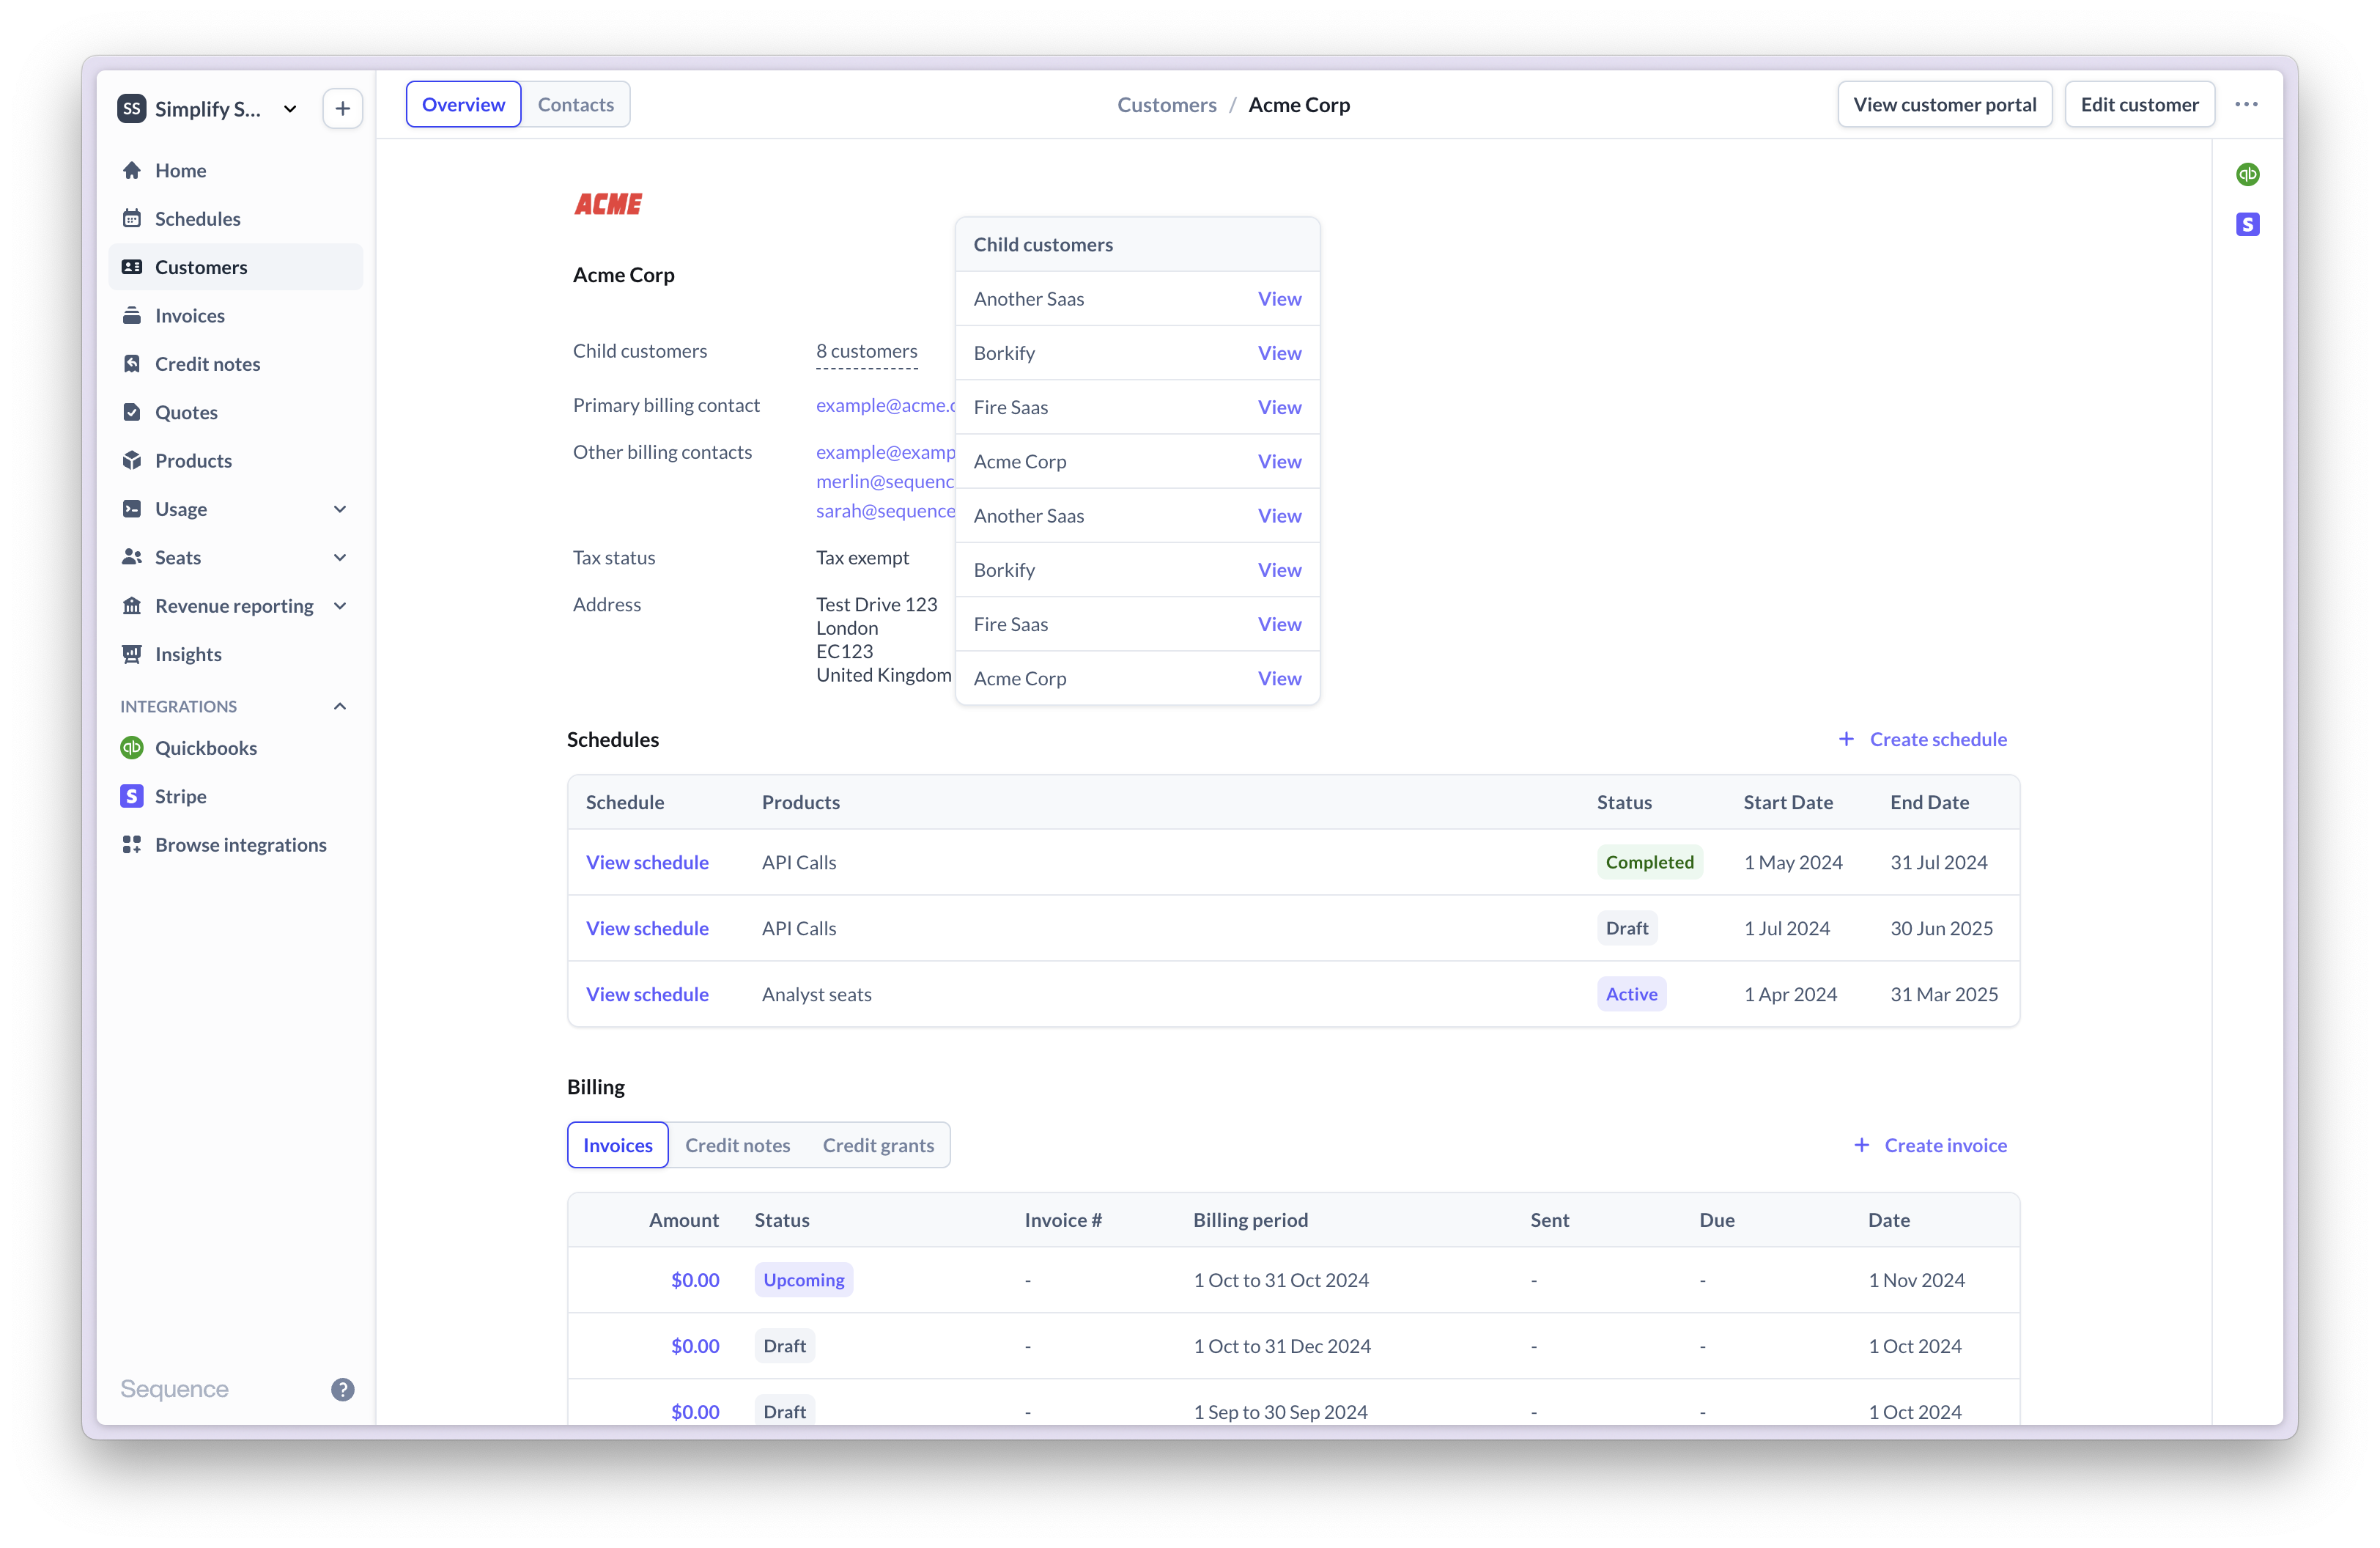
Task: Click the Upcoming status badge
Action: pyautogui.click(x=804, y=1280)
